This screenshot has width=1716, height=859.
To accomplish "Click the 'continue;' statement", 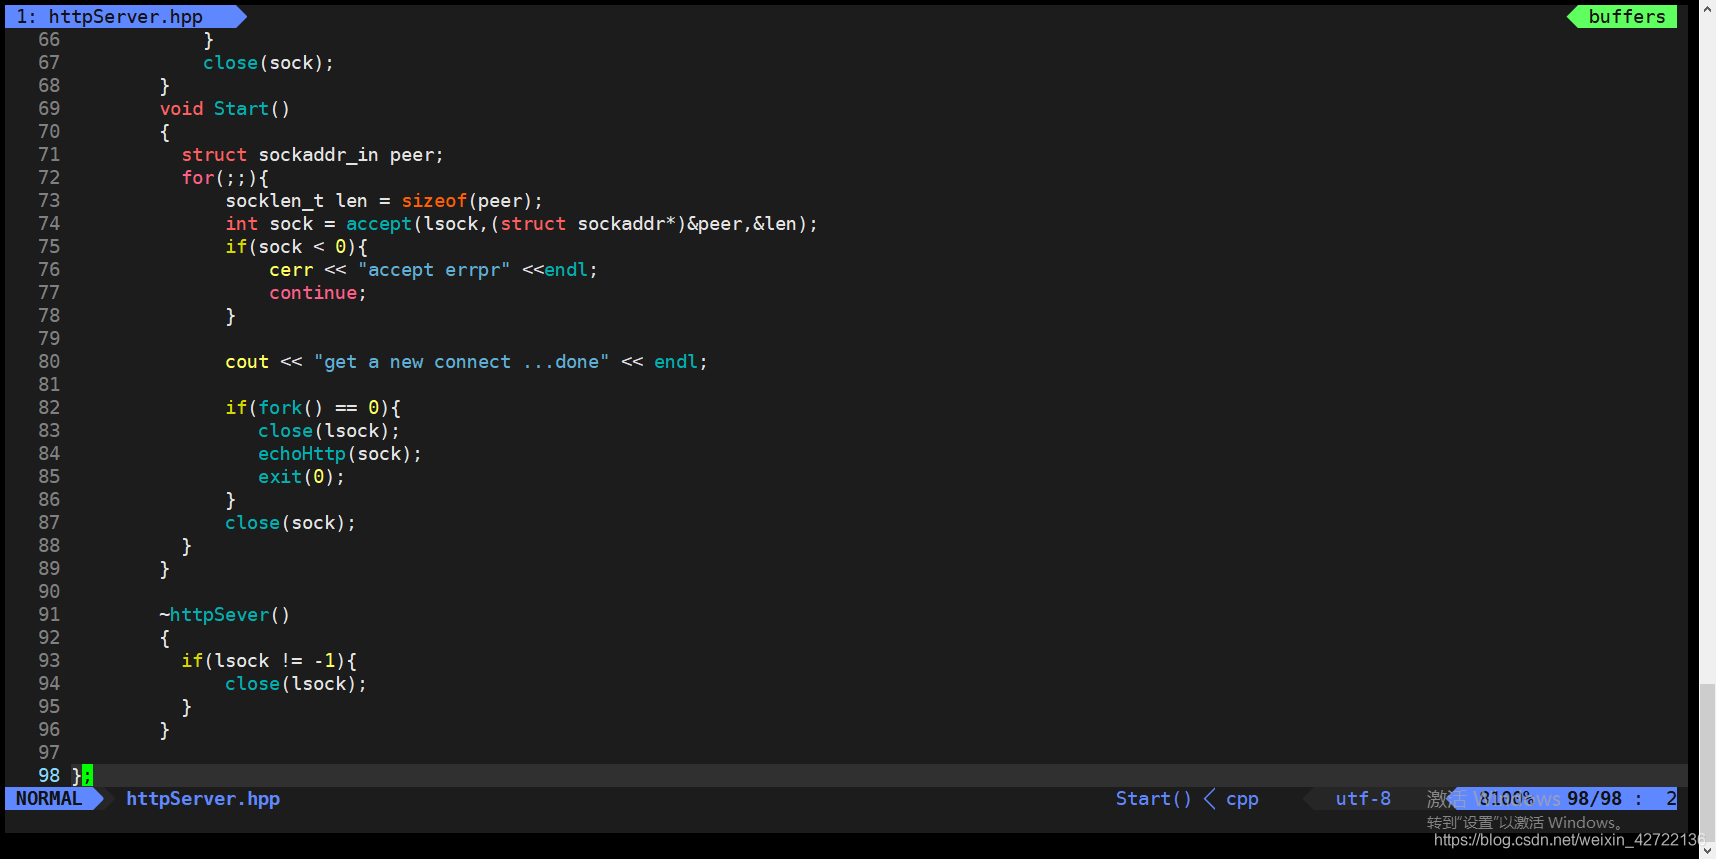I will click(318, 292).
